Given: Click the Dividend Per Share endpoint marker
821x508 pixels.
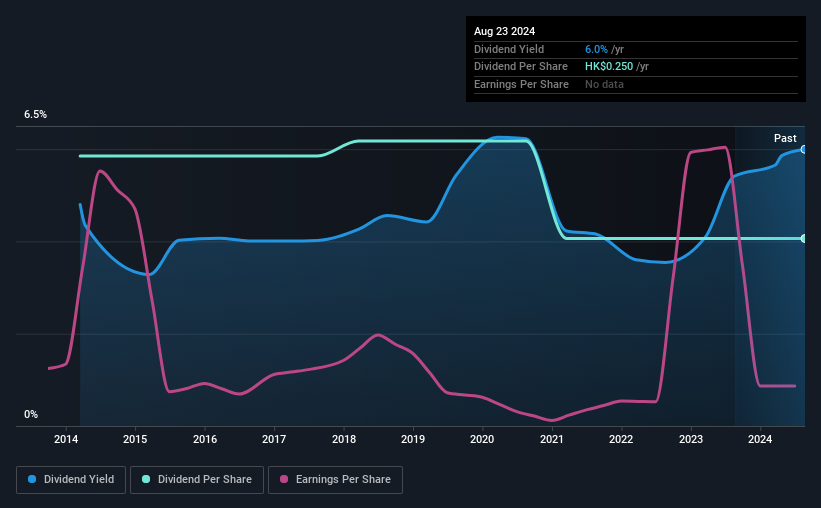Looking at the screenshot, I should tap(804, 238).
